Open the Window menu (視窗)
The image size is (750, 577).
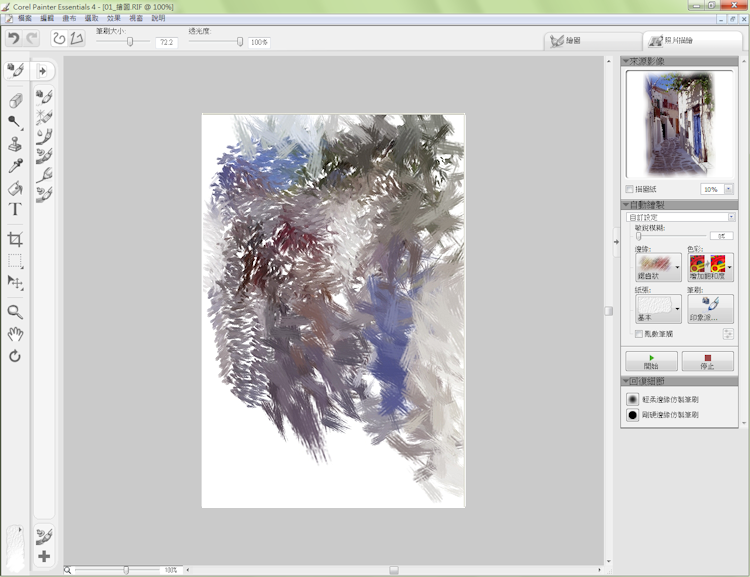click(x=136, y=18)
